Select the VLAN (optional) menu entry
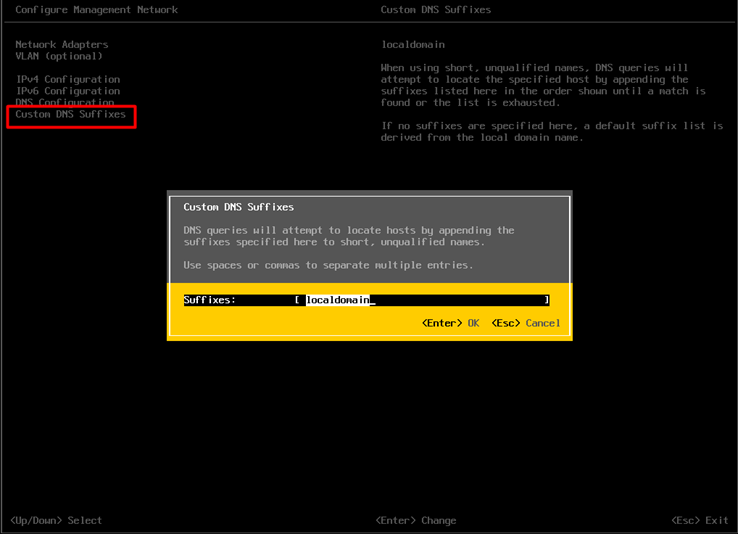Image resolution: width=738 pixels, height=534 pixels. click(59, 56)
